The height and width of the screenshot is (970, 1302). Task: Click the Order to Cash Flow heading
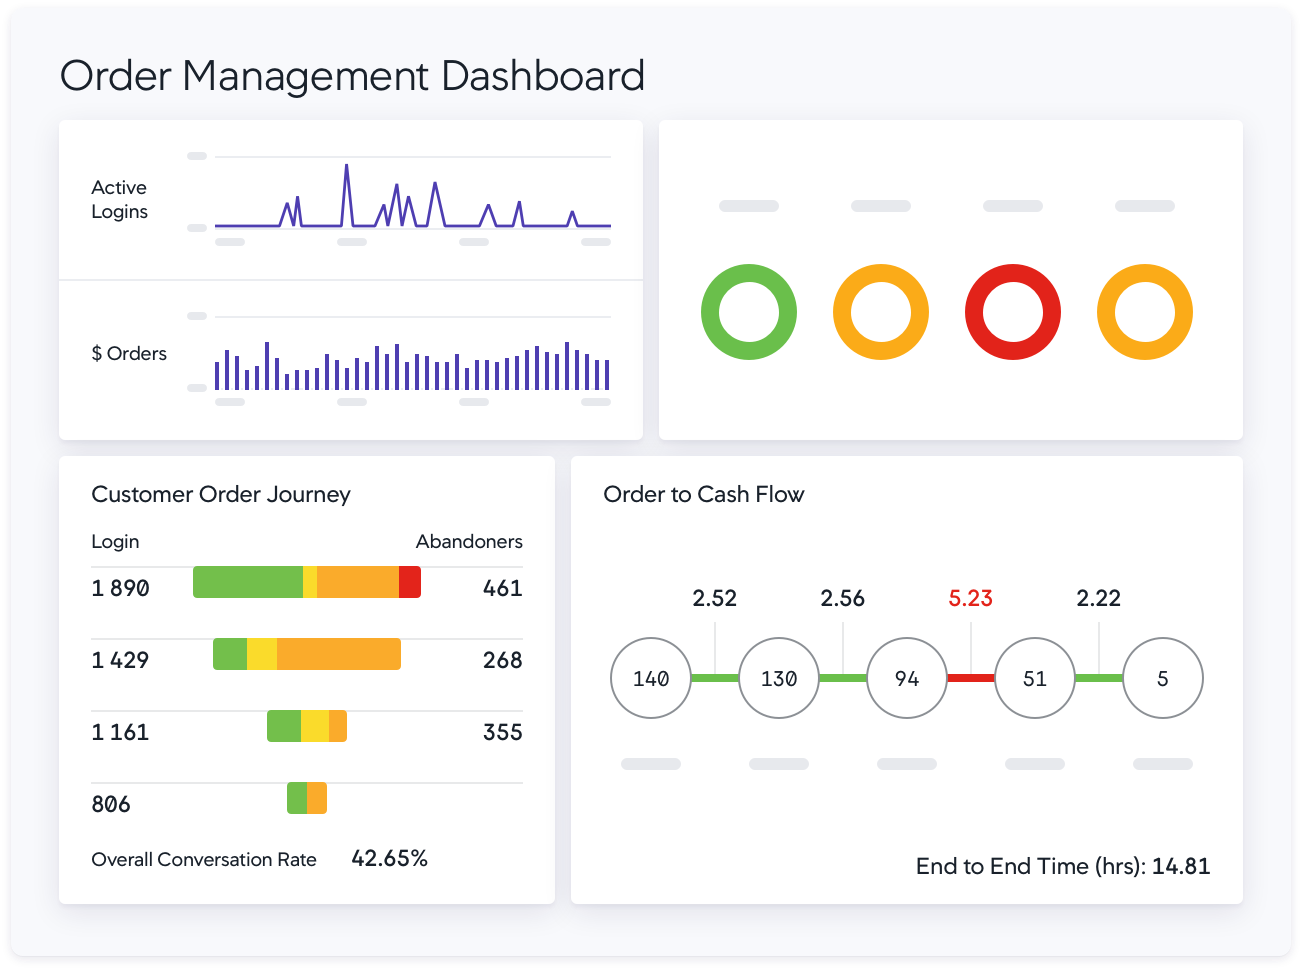point(704,495)
